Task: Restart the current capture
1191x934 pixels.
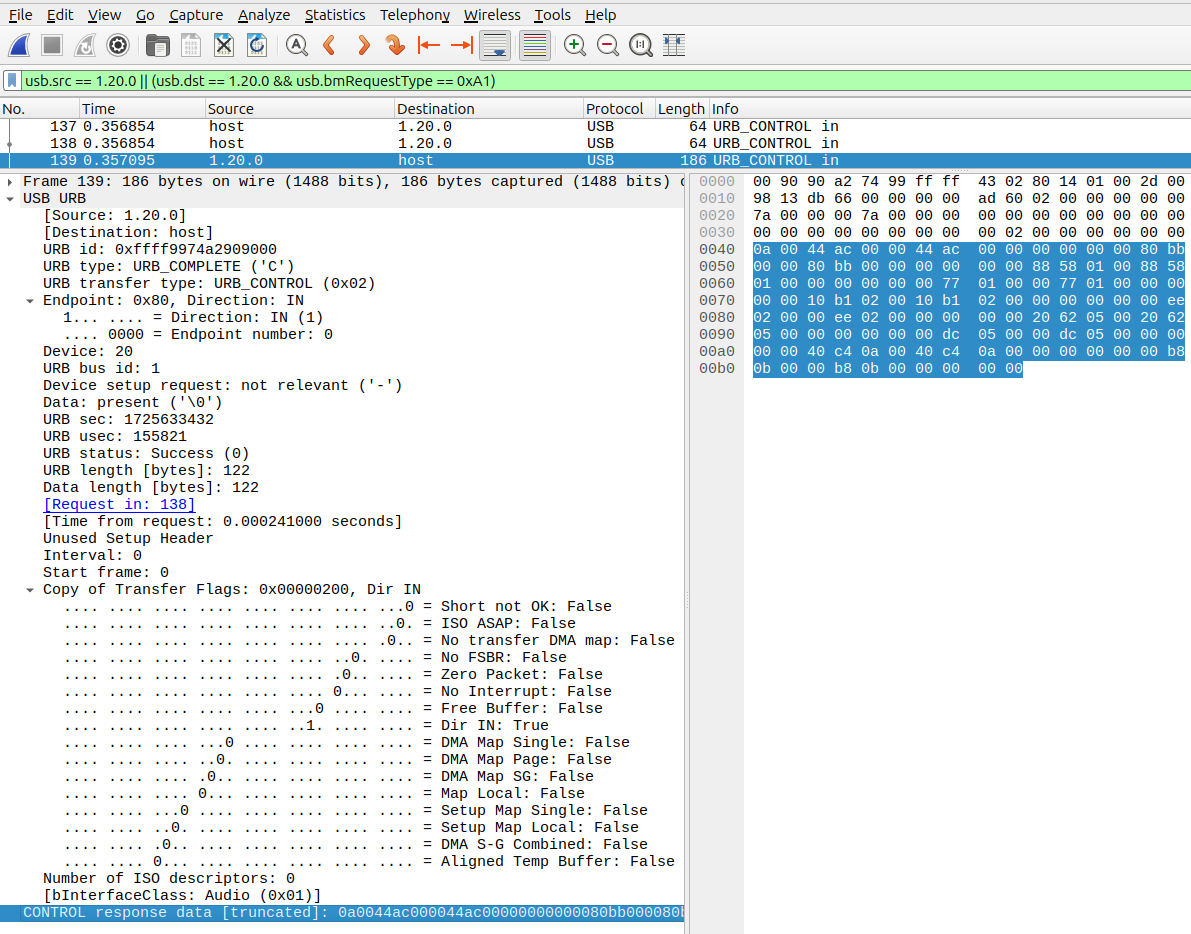Action: [x=86, y=45]
